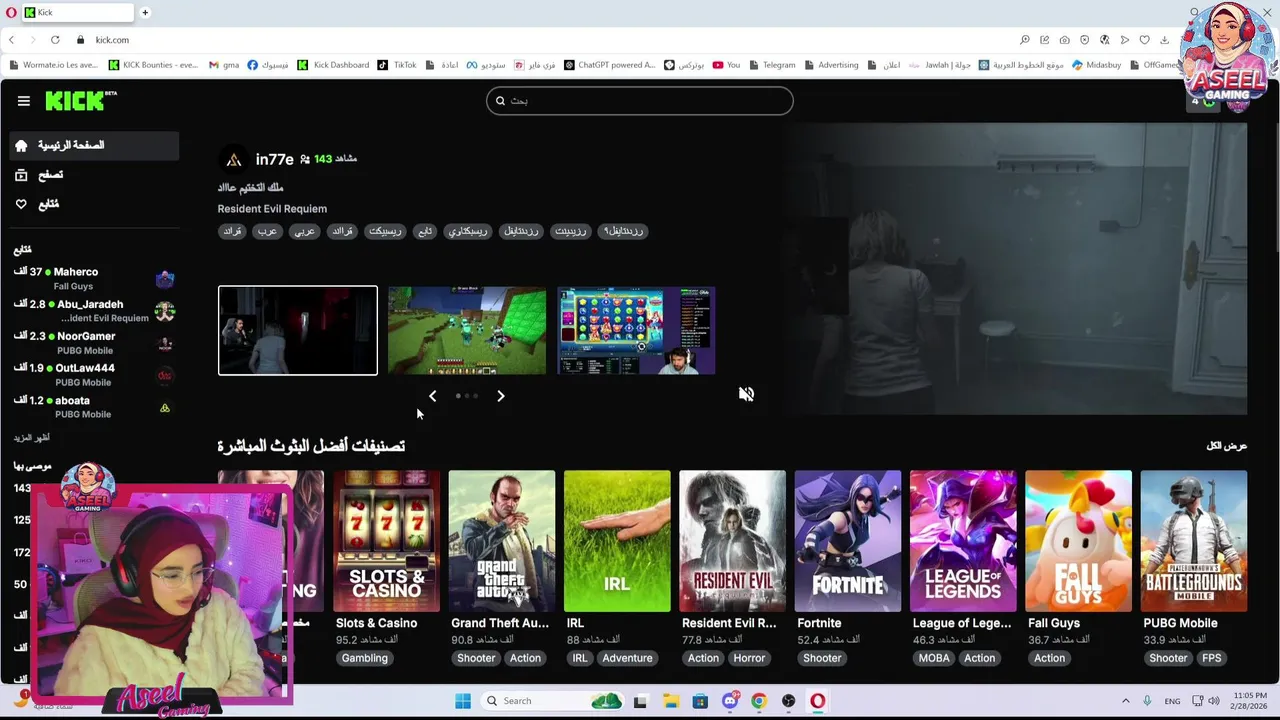Open the browse (تصفح) sidebar item

click(96, 175)
